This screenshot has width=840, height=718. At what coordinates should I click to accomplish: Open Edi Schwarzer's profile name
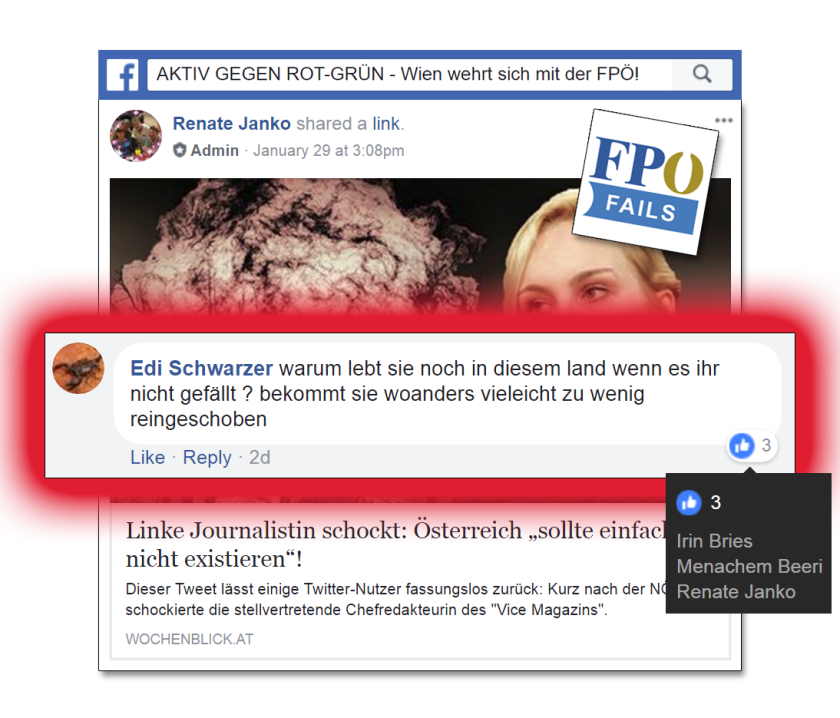pos(201,369)
